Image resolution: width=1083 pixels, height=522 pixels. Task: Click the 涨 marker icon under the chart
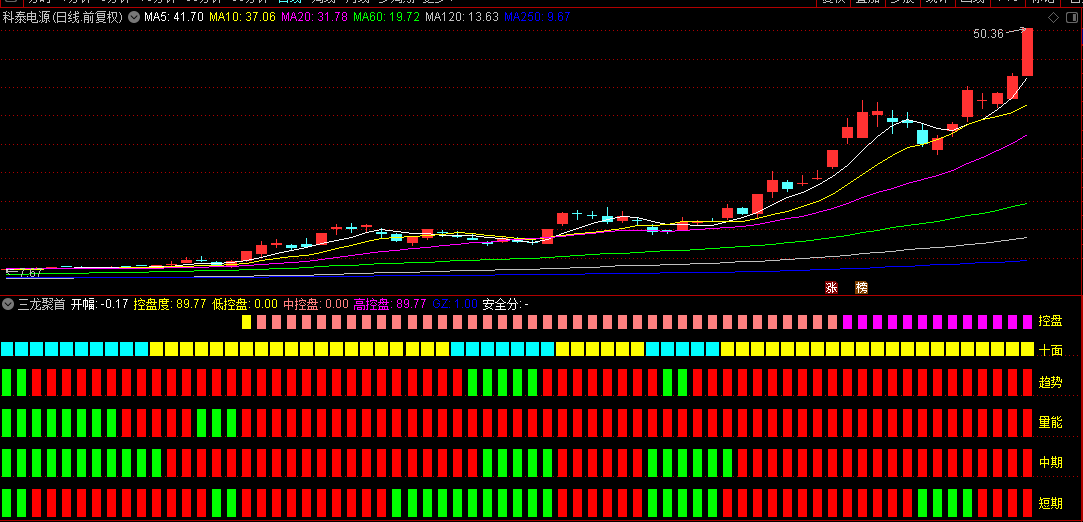click(832, 287)
